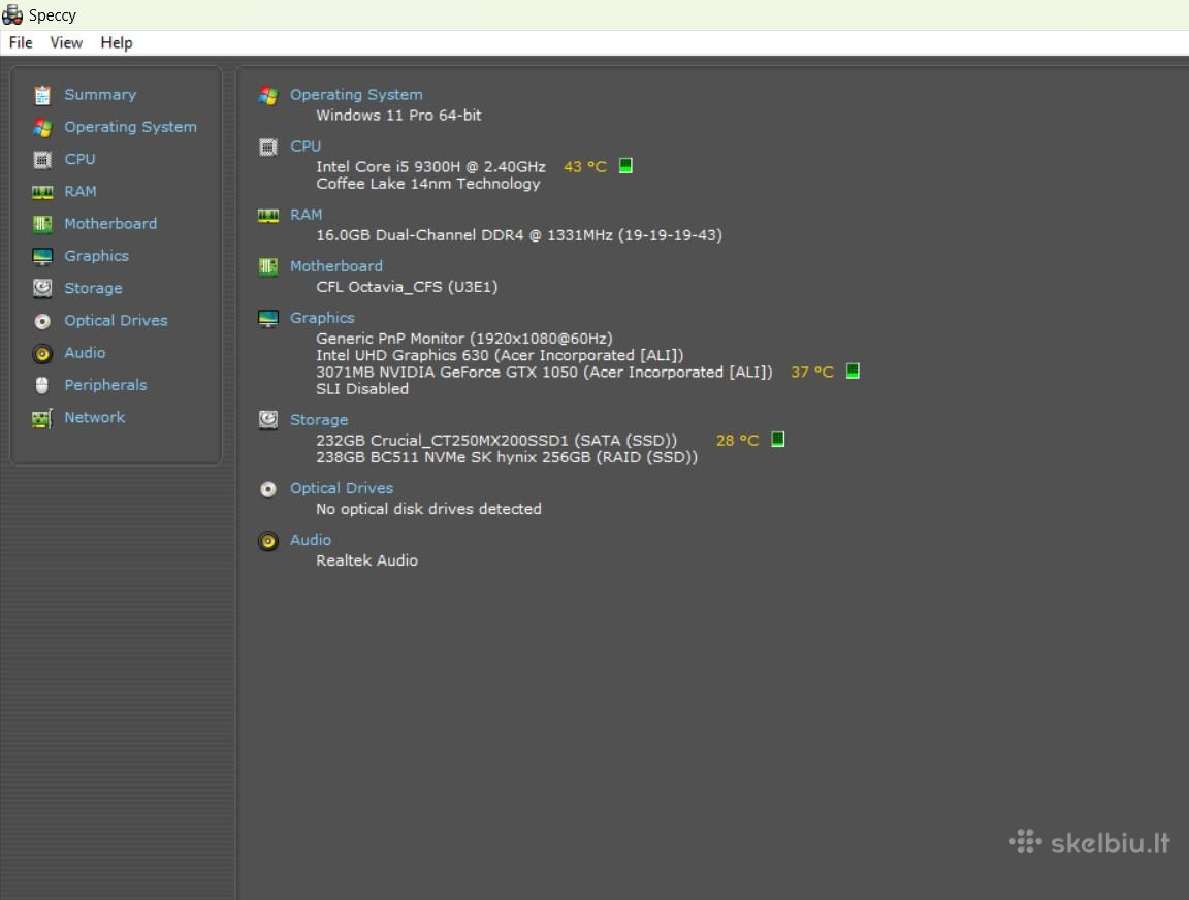Screen dimensions: 1189x900
Task: Select Operating System in the sidebar
Action: [130, 127]
